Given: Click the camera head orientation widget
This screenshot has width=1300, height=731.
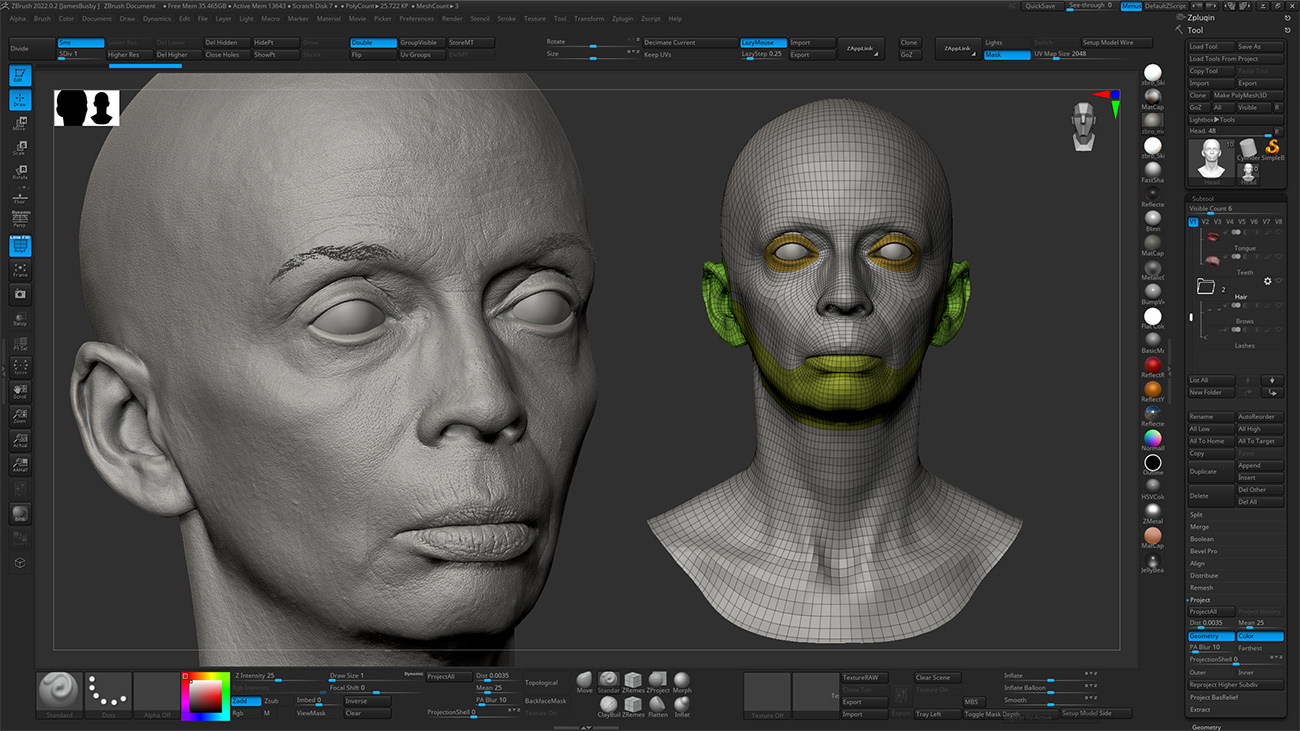Looking at the screenshot, I should 1084,126.
